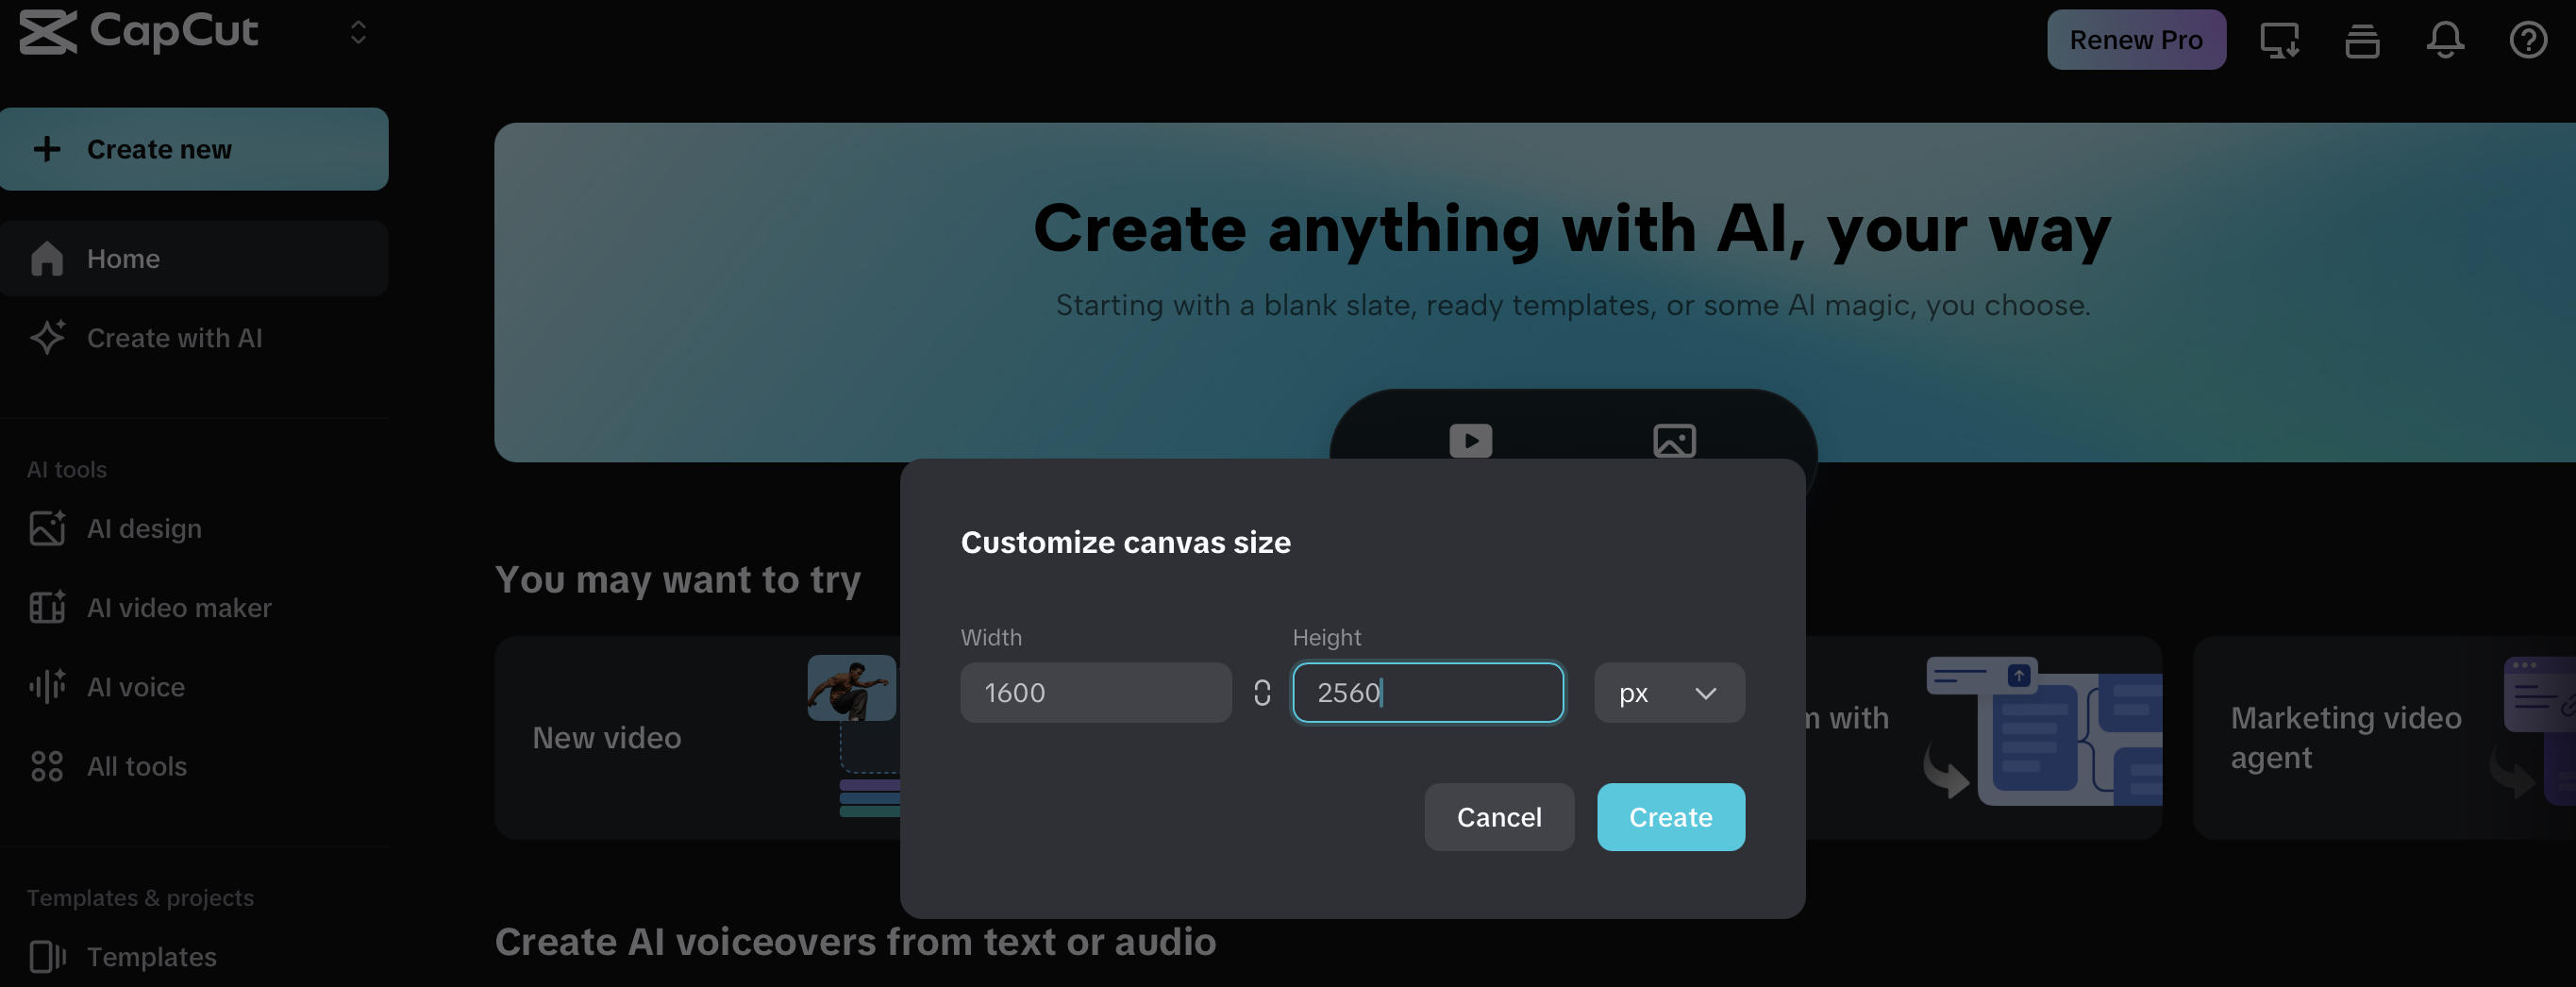Open the help question mark icon

click(x=2528, y=40)
